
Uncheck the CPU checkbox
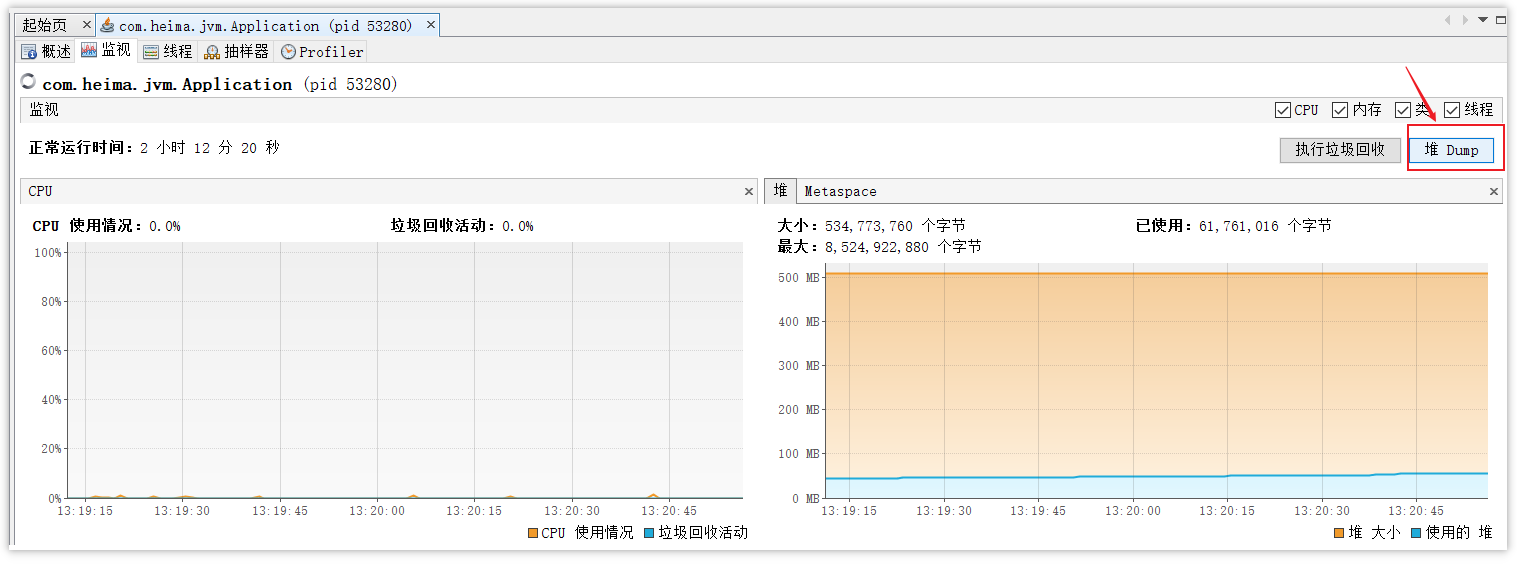1283,110
